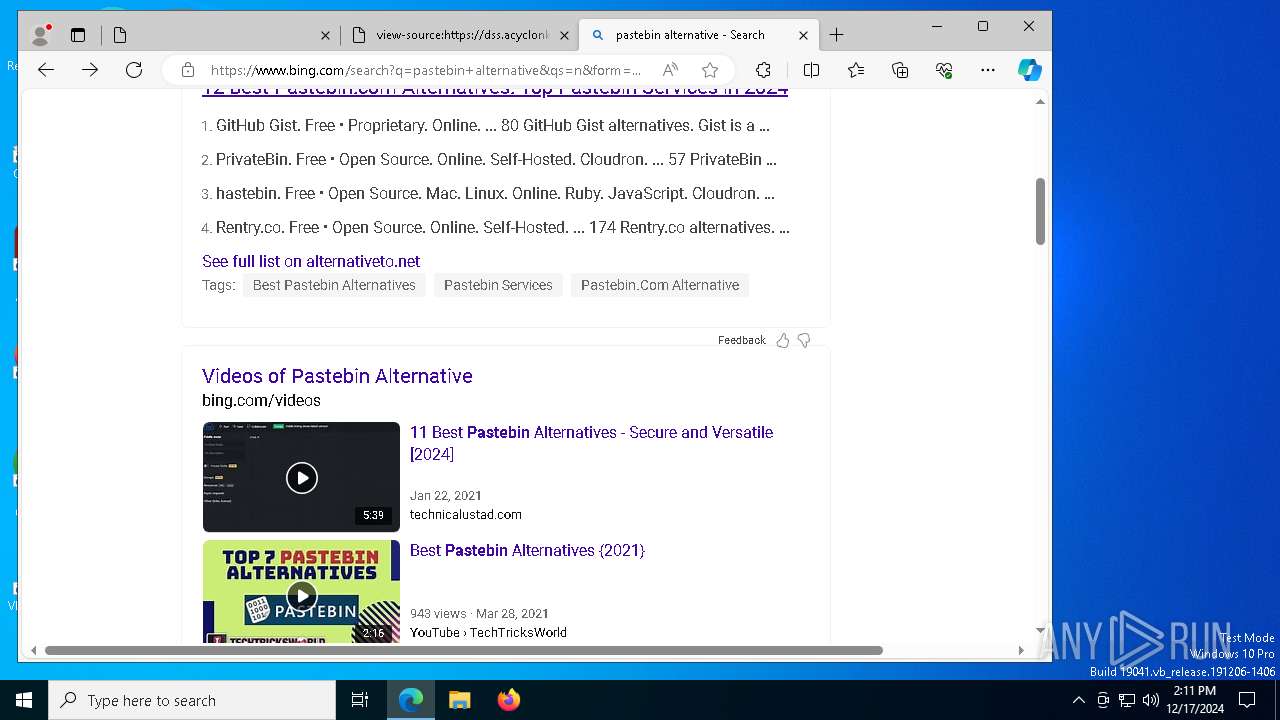1280x720 pixels.
Task: Click the vertical scrollbar up arrow
Action: point(1040,101)
